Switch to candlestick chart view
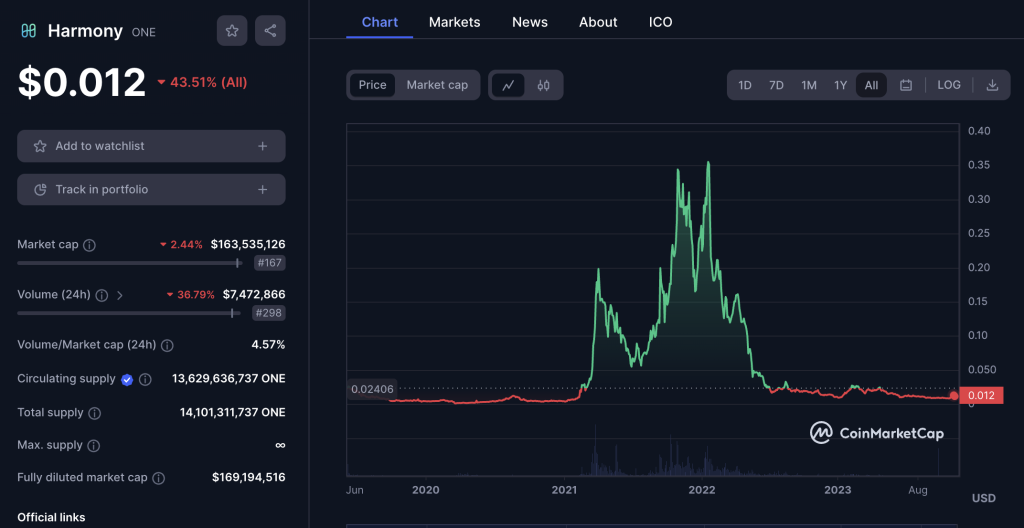The height and width of the screenshot is (528, 1024). click(543, 85)
